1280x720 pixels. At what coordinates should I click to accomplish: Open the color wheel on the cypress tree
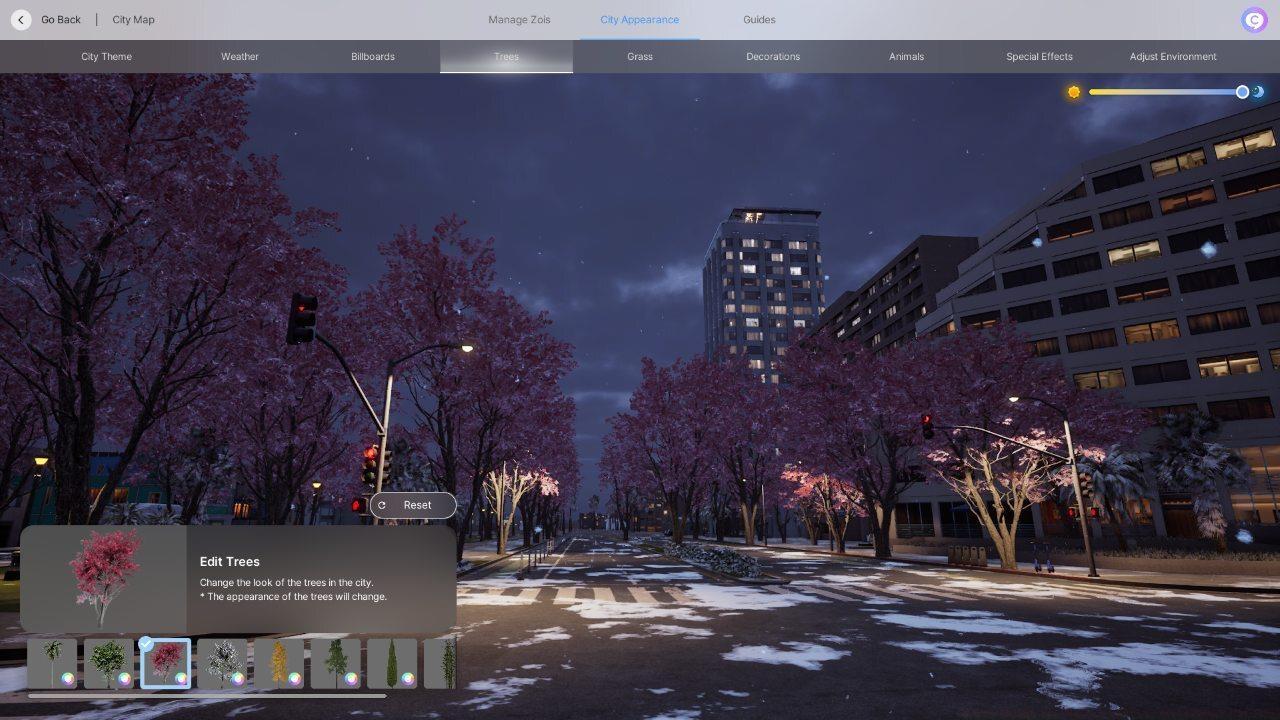point(406,678)
